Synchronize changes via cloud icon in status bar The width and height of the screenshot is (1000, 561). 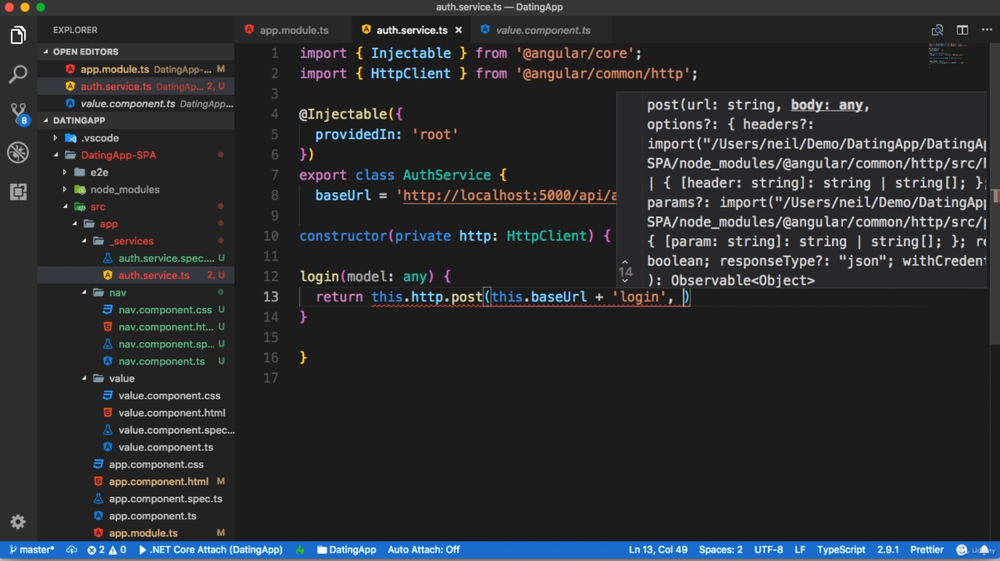[71, 550]
